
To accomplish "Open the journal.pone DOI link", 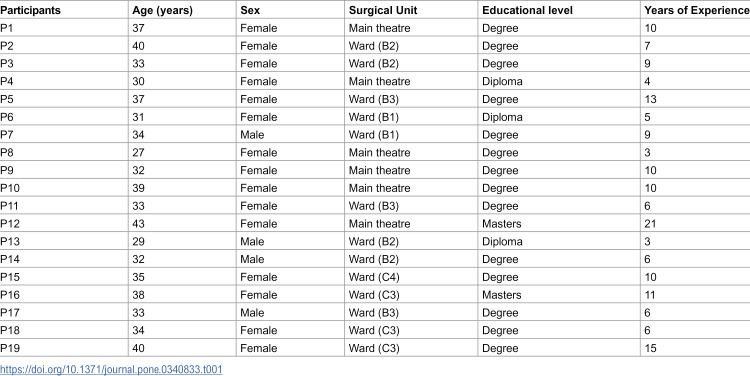I will tap(111, 369).
